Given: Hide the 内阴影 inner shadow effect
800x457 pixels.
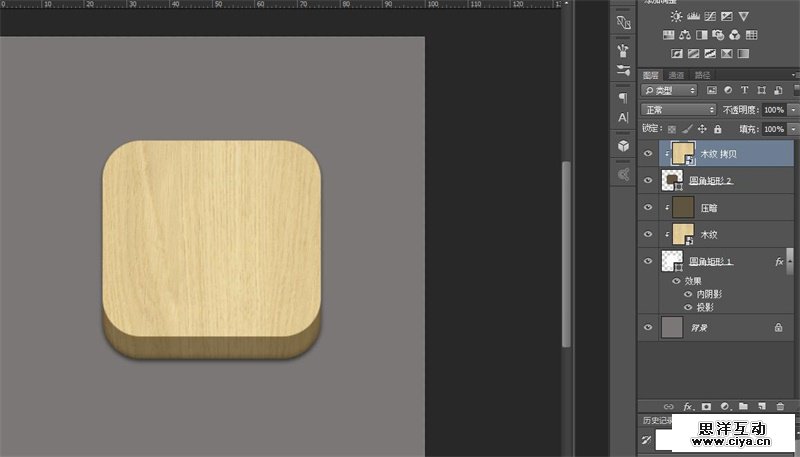Looking at the screenshot, I should pyautogui.click(x=687, y=294).
